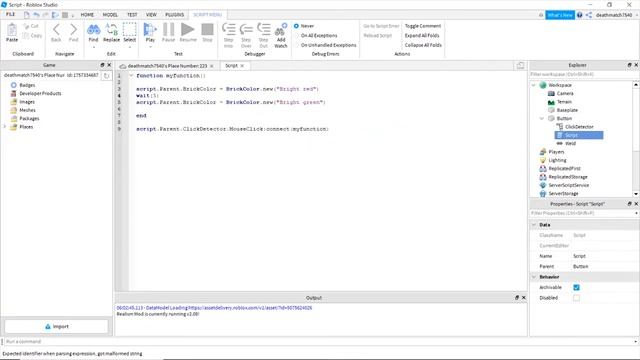
Task: Click Collapse All Folds action
Action: coord(423,45)
